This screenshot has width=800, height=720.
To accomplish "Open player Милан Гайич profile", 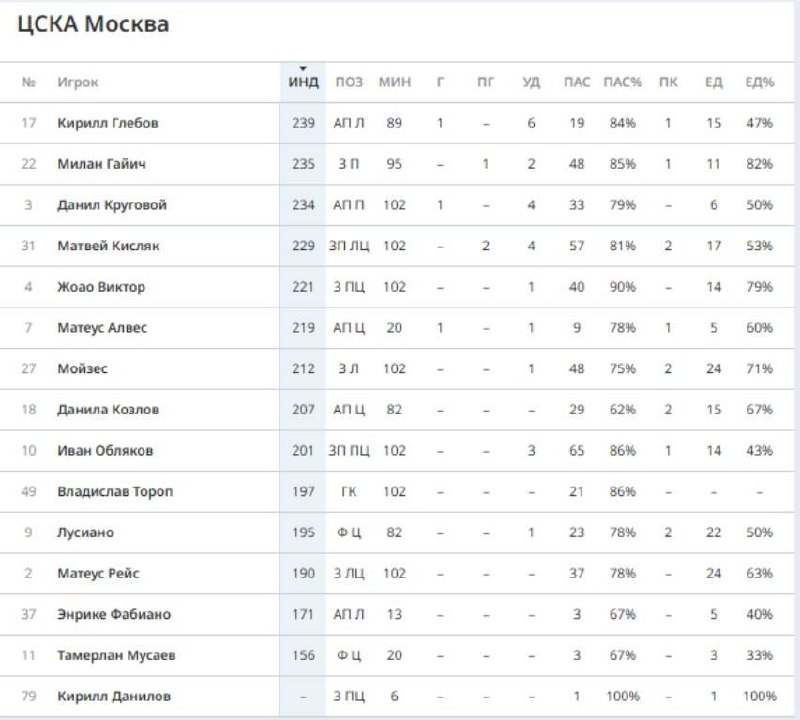I will tap(101, 164).
